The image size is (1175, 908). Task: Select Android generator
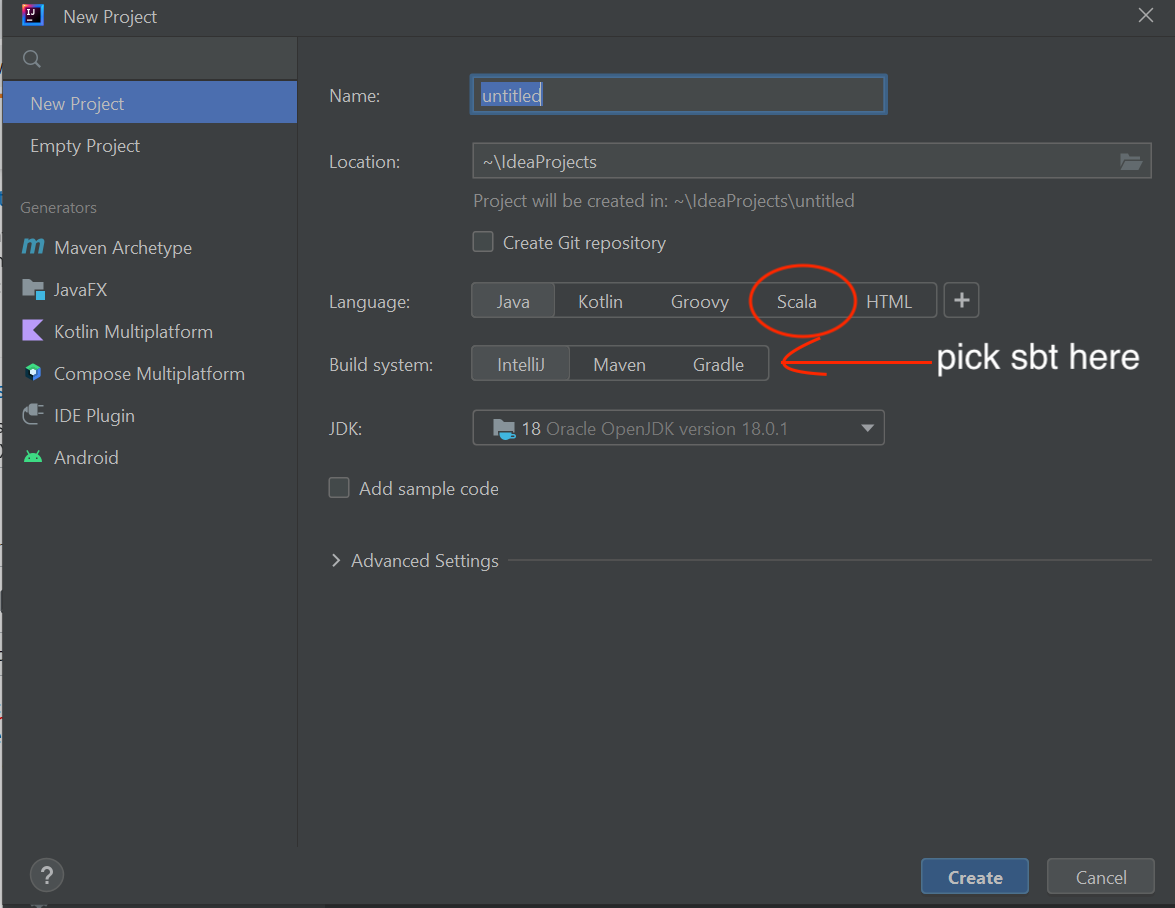click(150, 457)
